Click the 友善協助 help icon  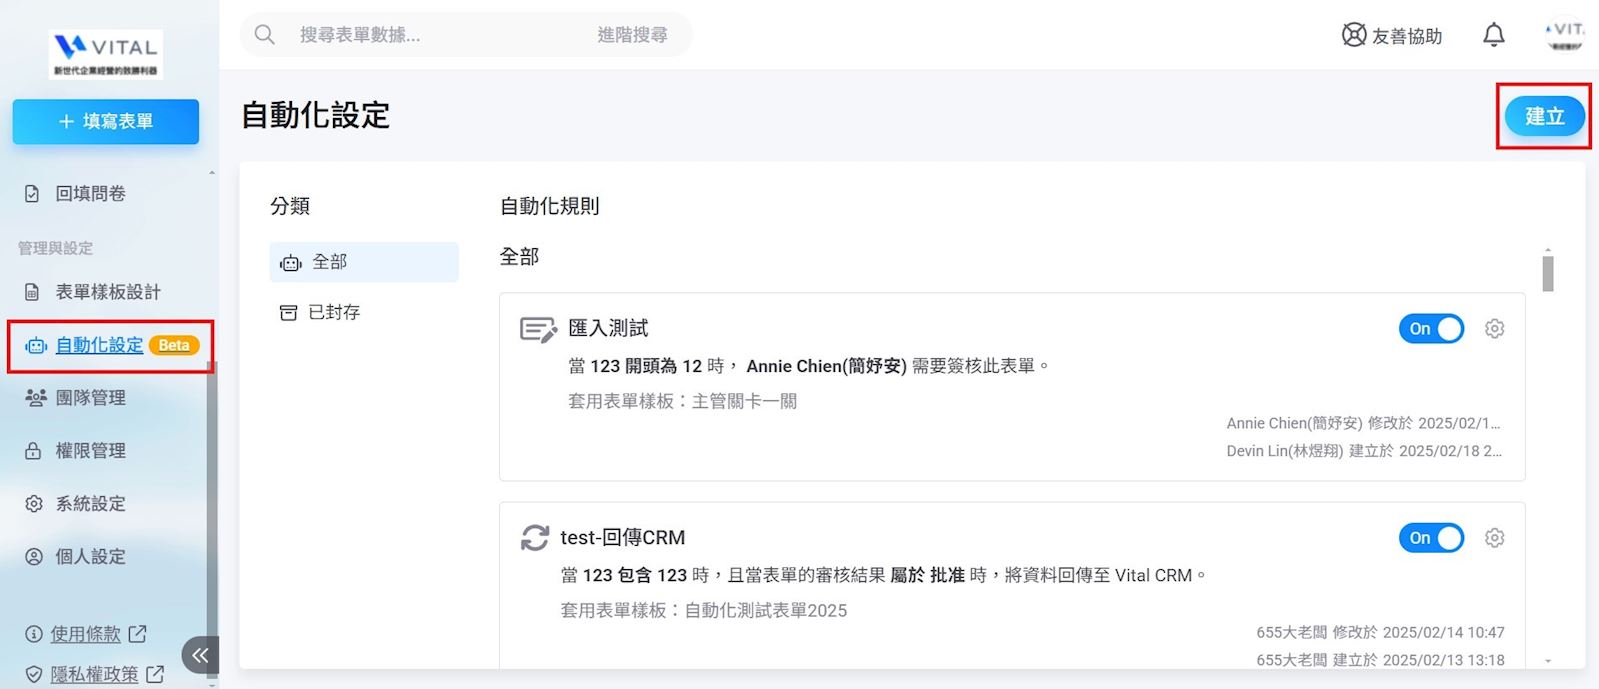point(1354,35)
